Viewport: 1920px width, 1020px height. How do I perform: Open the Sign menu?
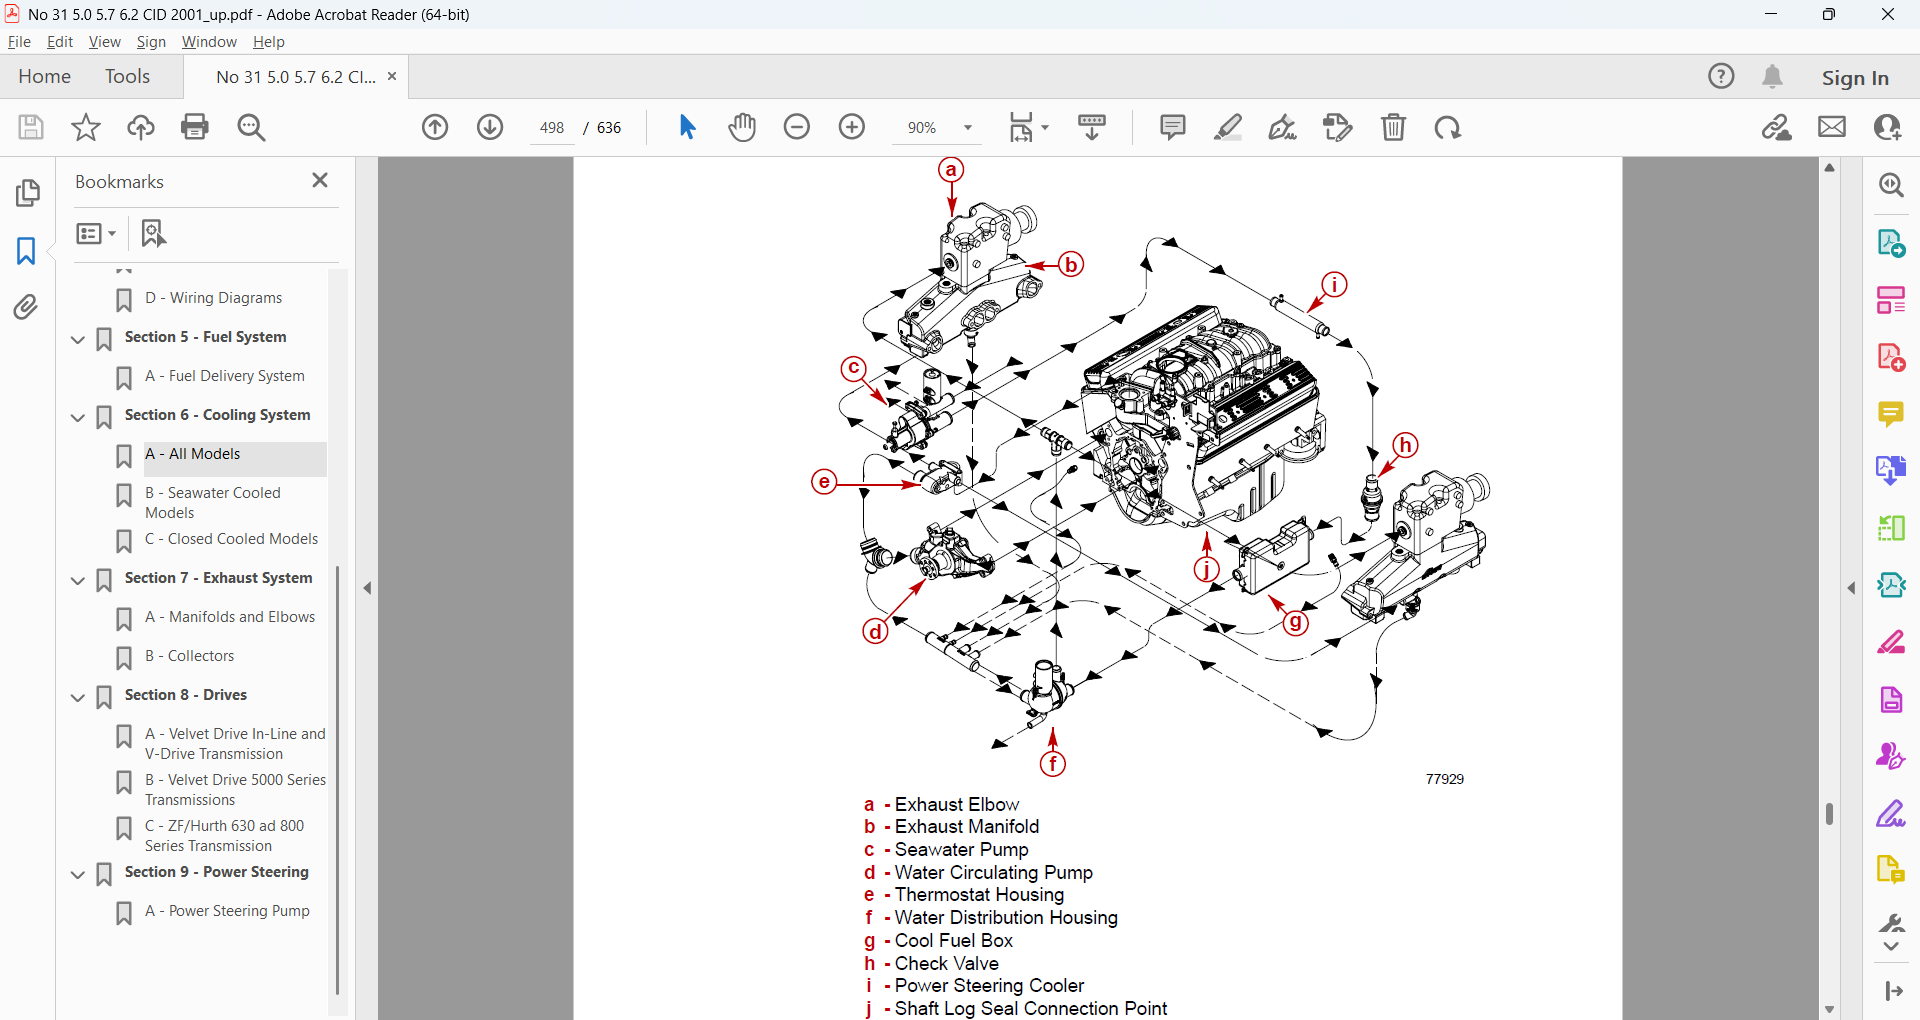pyautogui.click(x=151, y=42)
